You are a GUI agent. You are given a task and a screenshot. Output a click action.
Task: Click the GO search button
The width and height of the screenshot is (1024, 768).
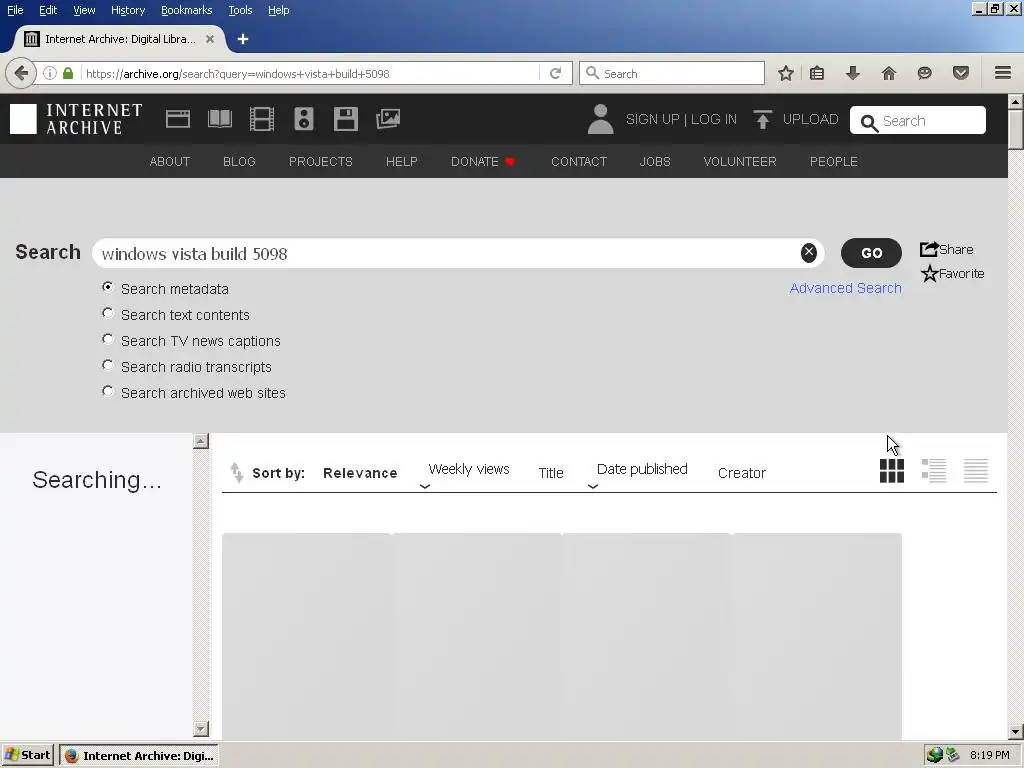click(871, 253)
